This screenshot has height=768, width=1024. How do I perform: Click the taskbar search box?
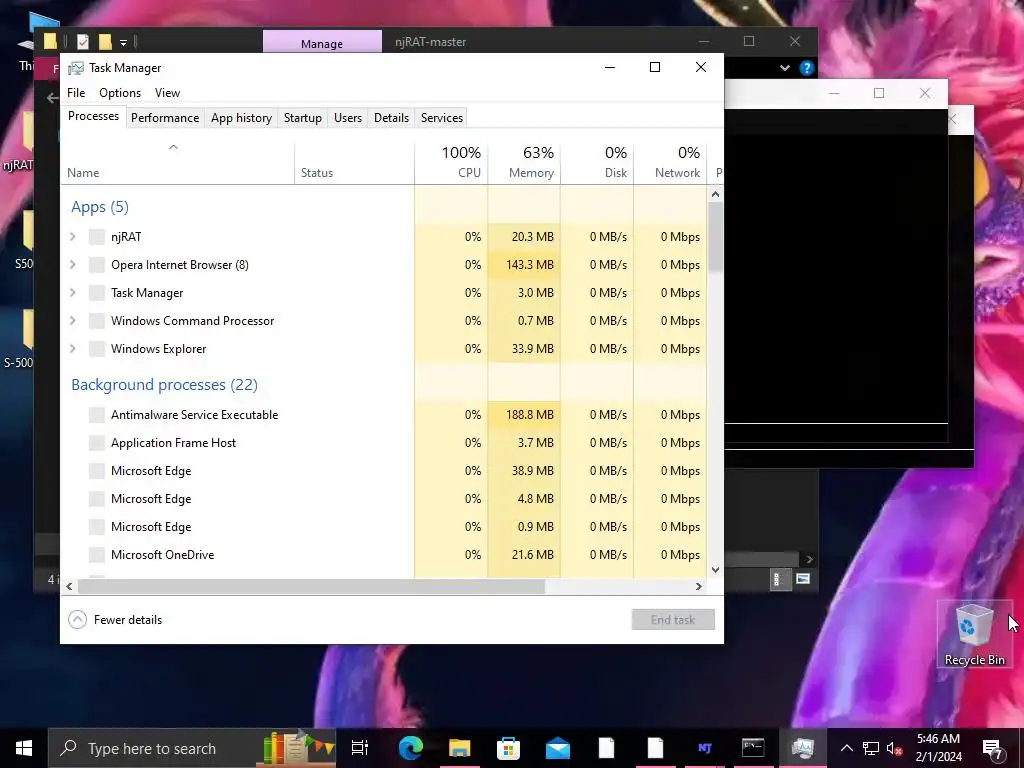pos(192,748)
